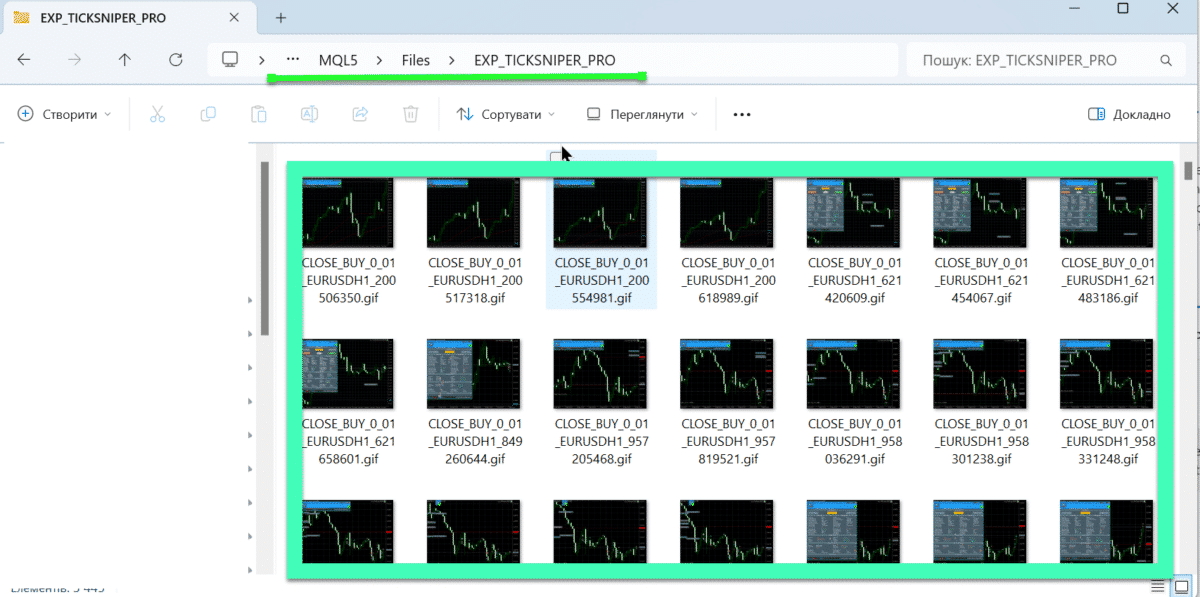
Task: Click the Cut scissors icon
Action: (157, 114)
